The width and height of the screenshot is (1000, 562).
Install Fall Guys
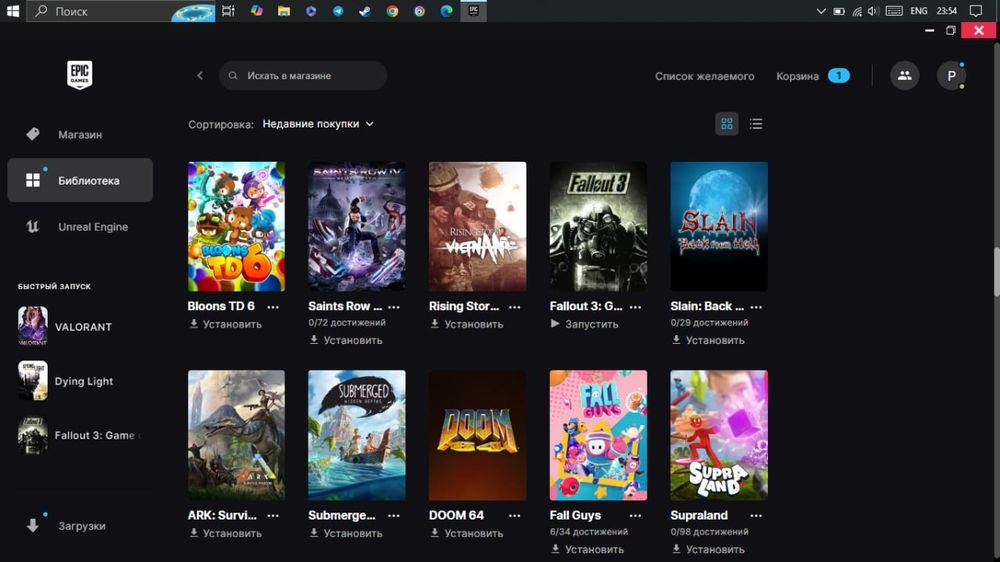[588, 549]
